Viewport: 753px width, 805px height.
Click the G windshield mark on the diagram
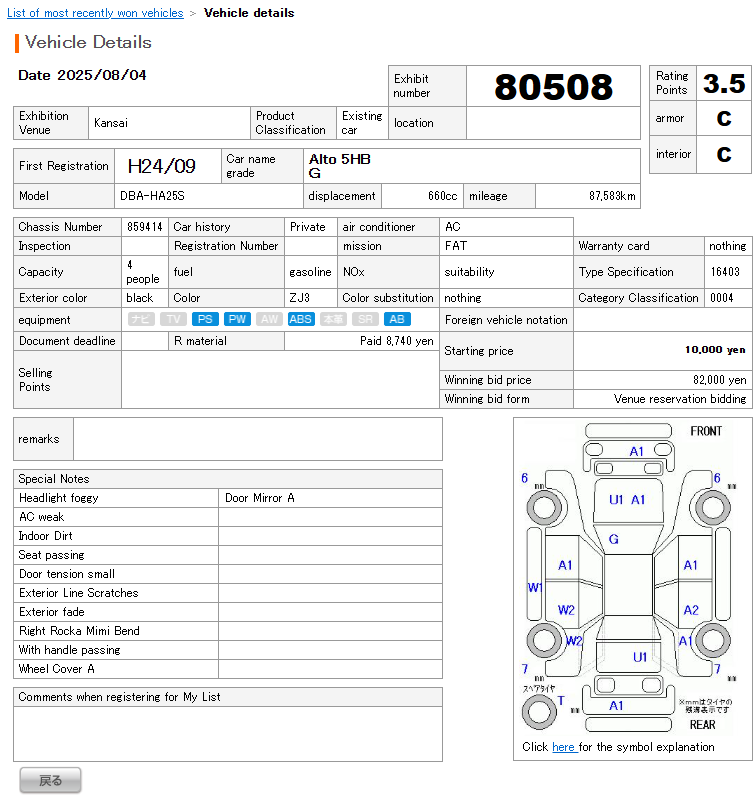613,539
